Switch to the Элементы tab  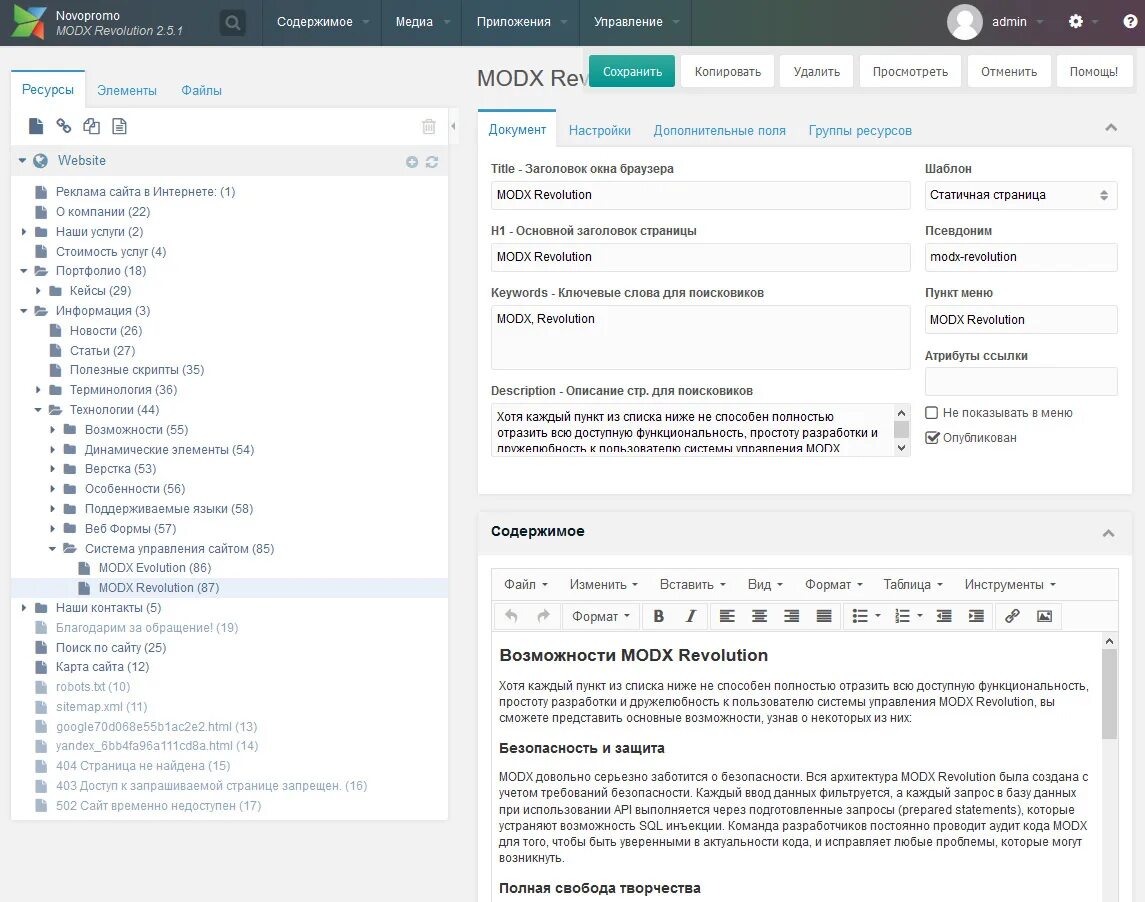point(127,91)
